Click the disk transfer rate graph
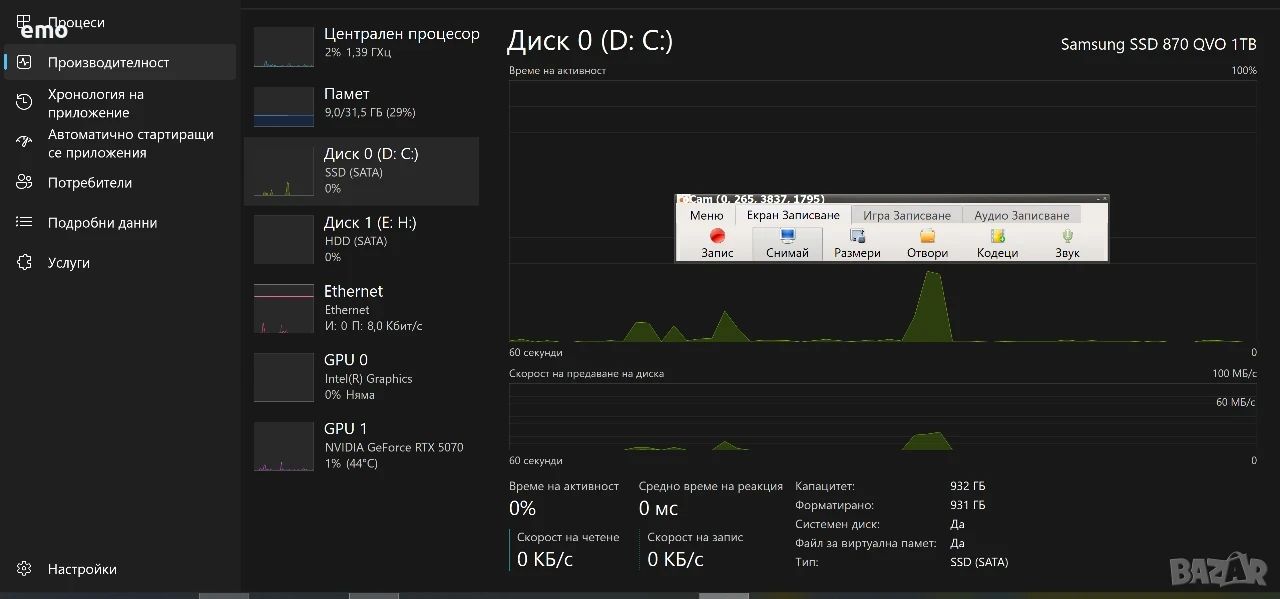1280x599 pixels. click(883, 417)
